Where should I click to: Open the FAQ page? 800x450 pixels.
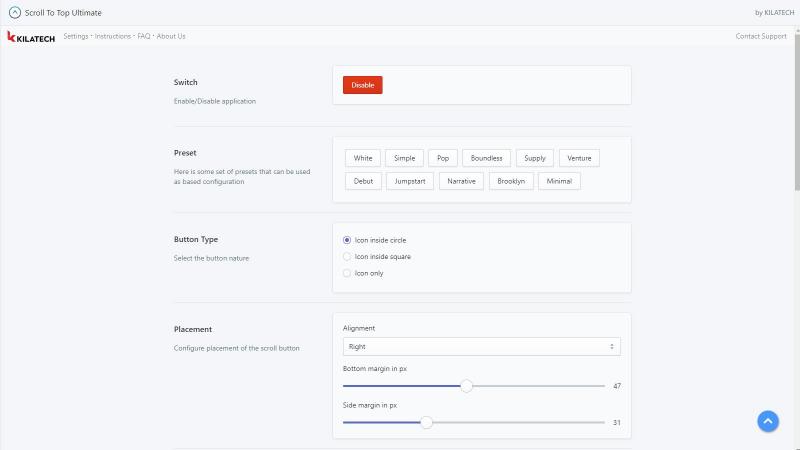click(144, 36)
